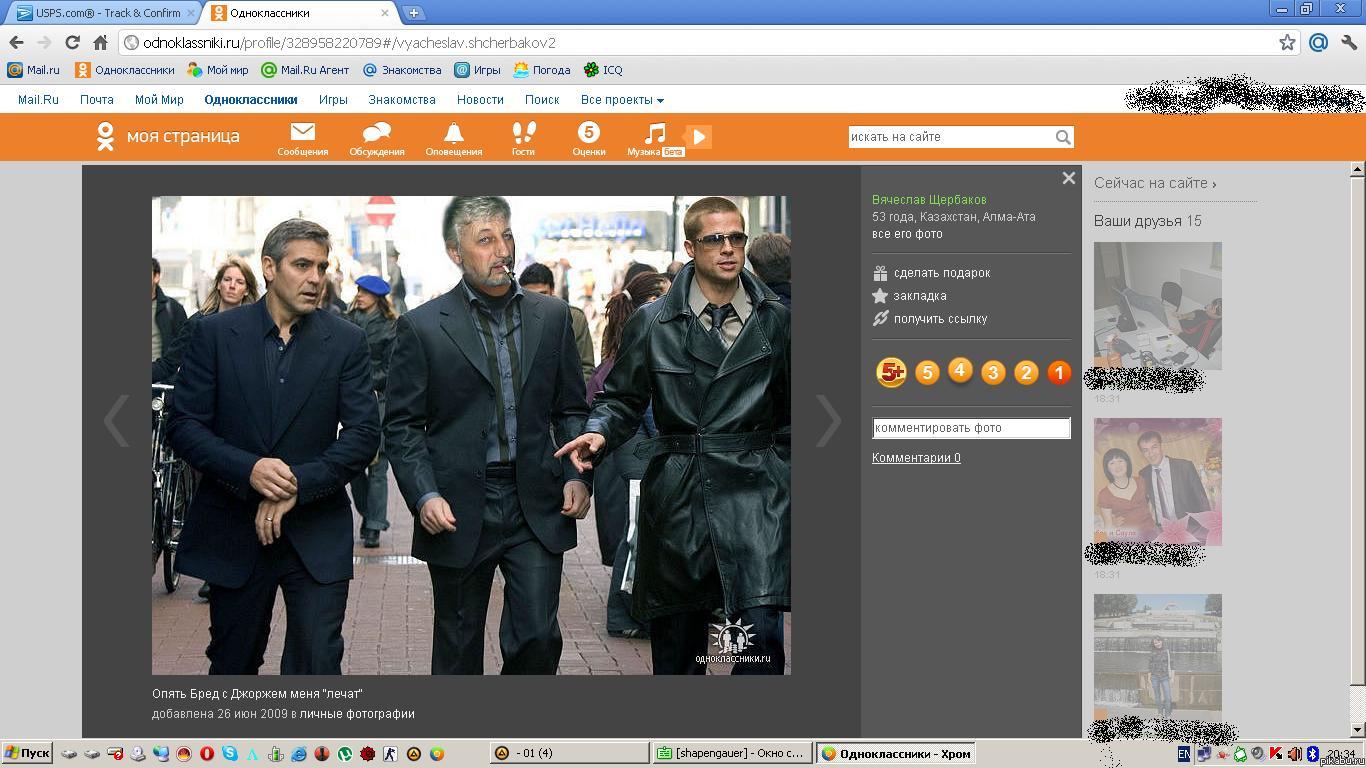
Task: Click моя страница link
Action: point(183,136)
